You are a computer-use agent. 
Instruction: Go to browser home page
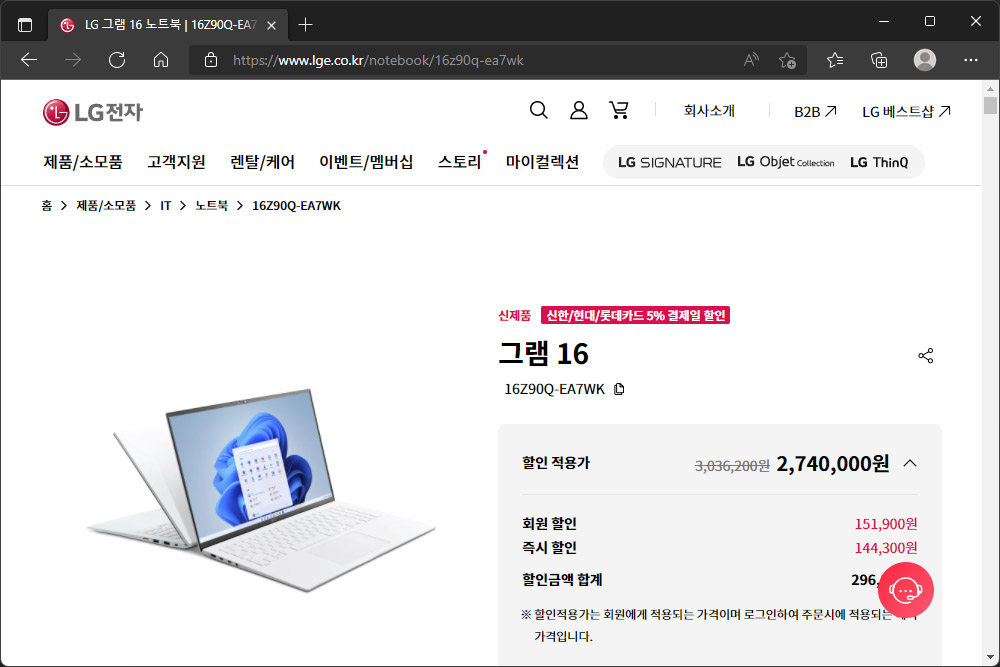tap(161, 60)
